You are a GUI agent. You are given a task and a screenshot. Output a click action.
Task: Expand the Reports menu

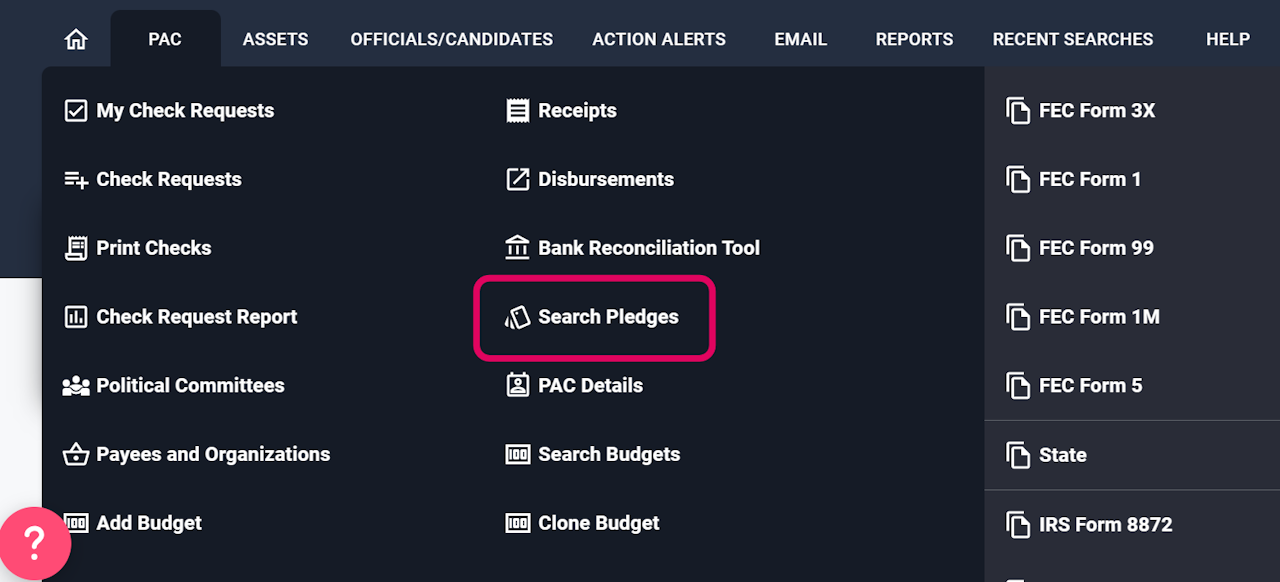pos(914,40)
